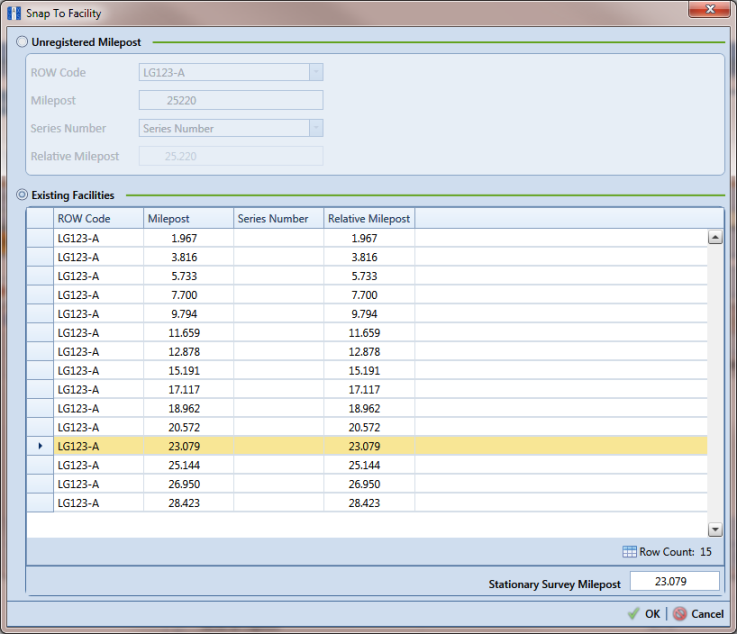Screen dimensions: 737x634
Task: Click the current-row arrow indicator for 23.079
Action: pyautogui.click(x=40, y=446)
